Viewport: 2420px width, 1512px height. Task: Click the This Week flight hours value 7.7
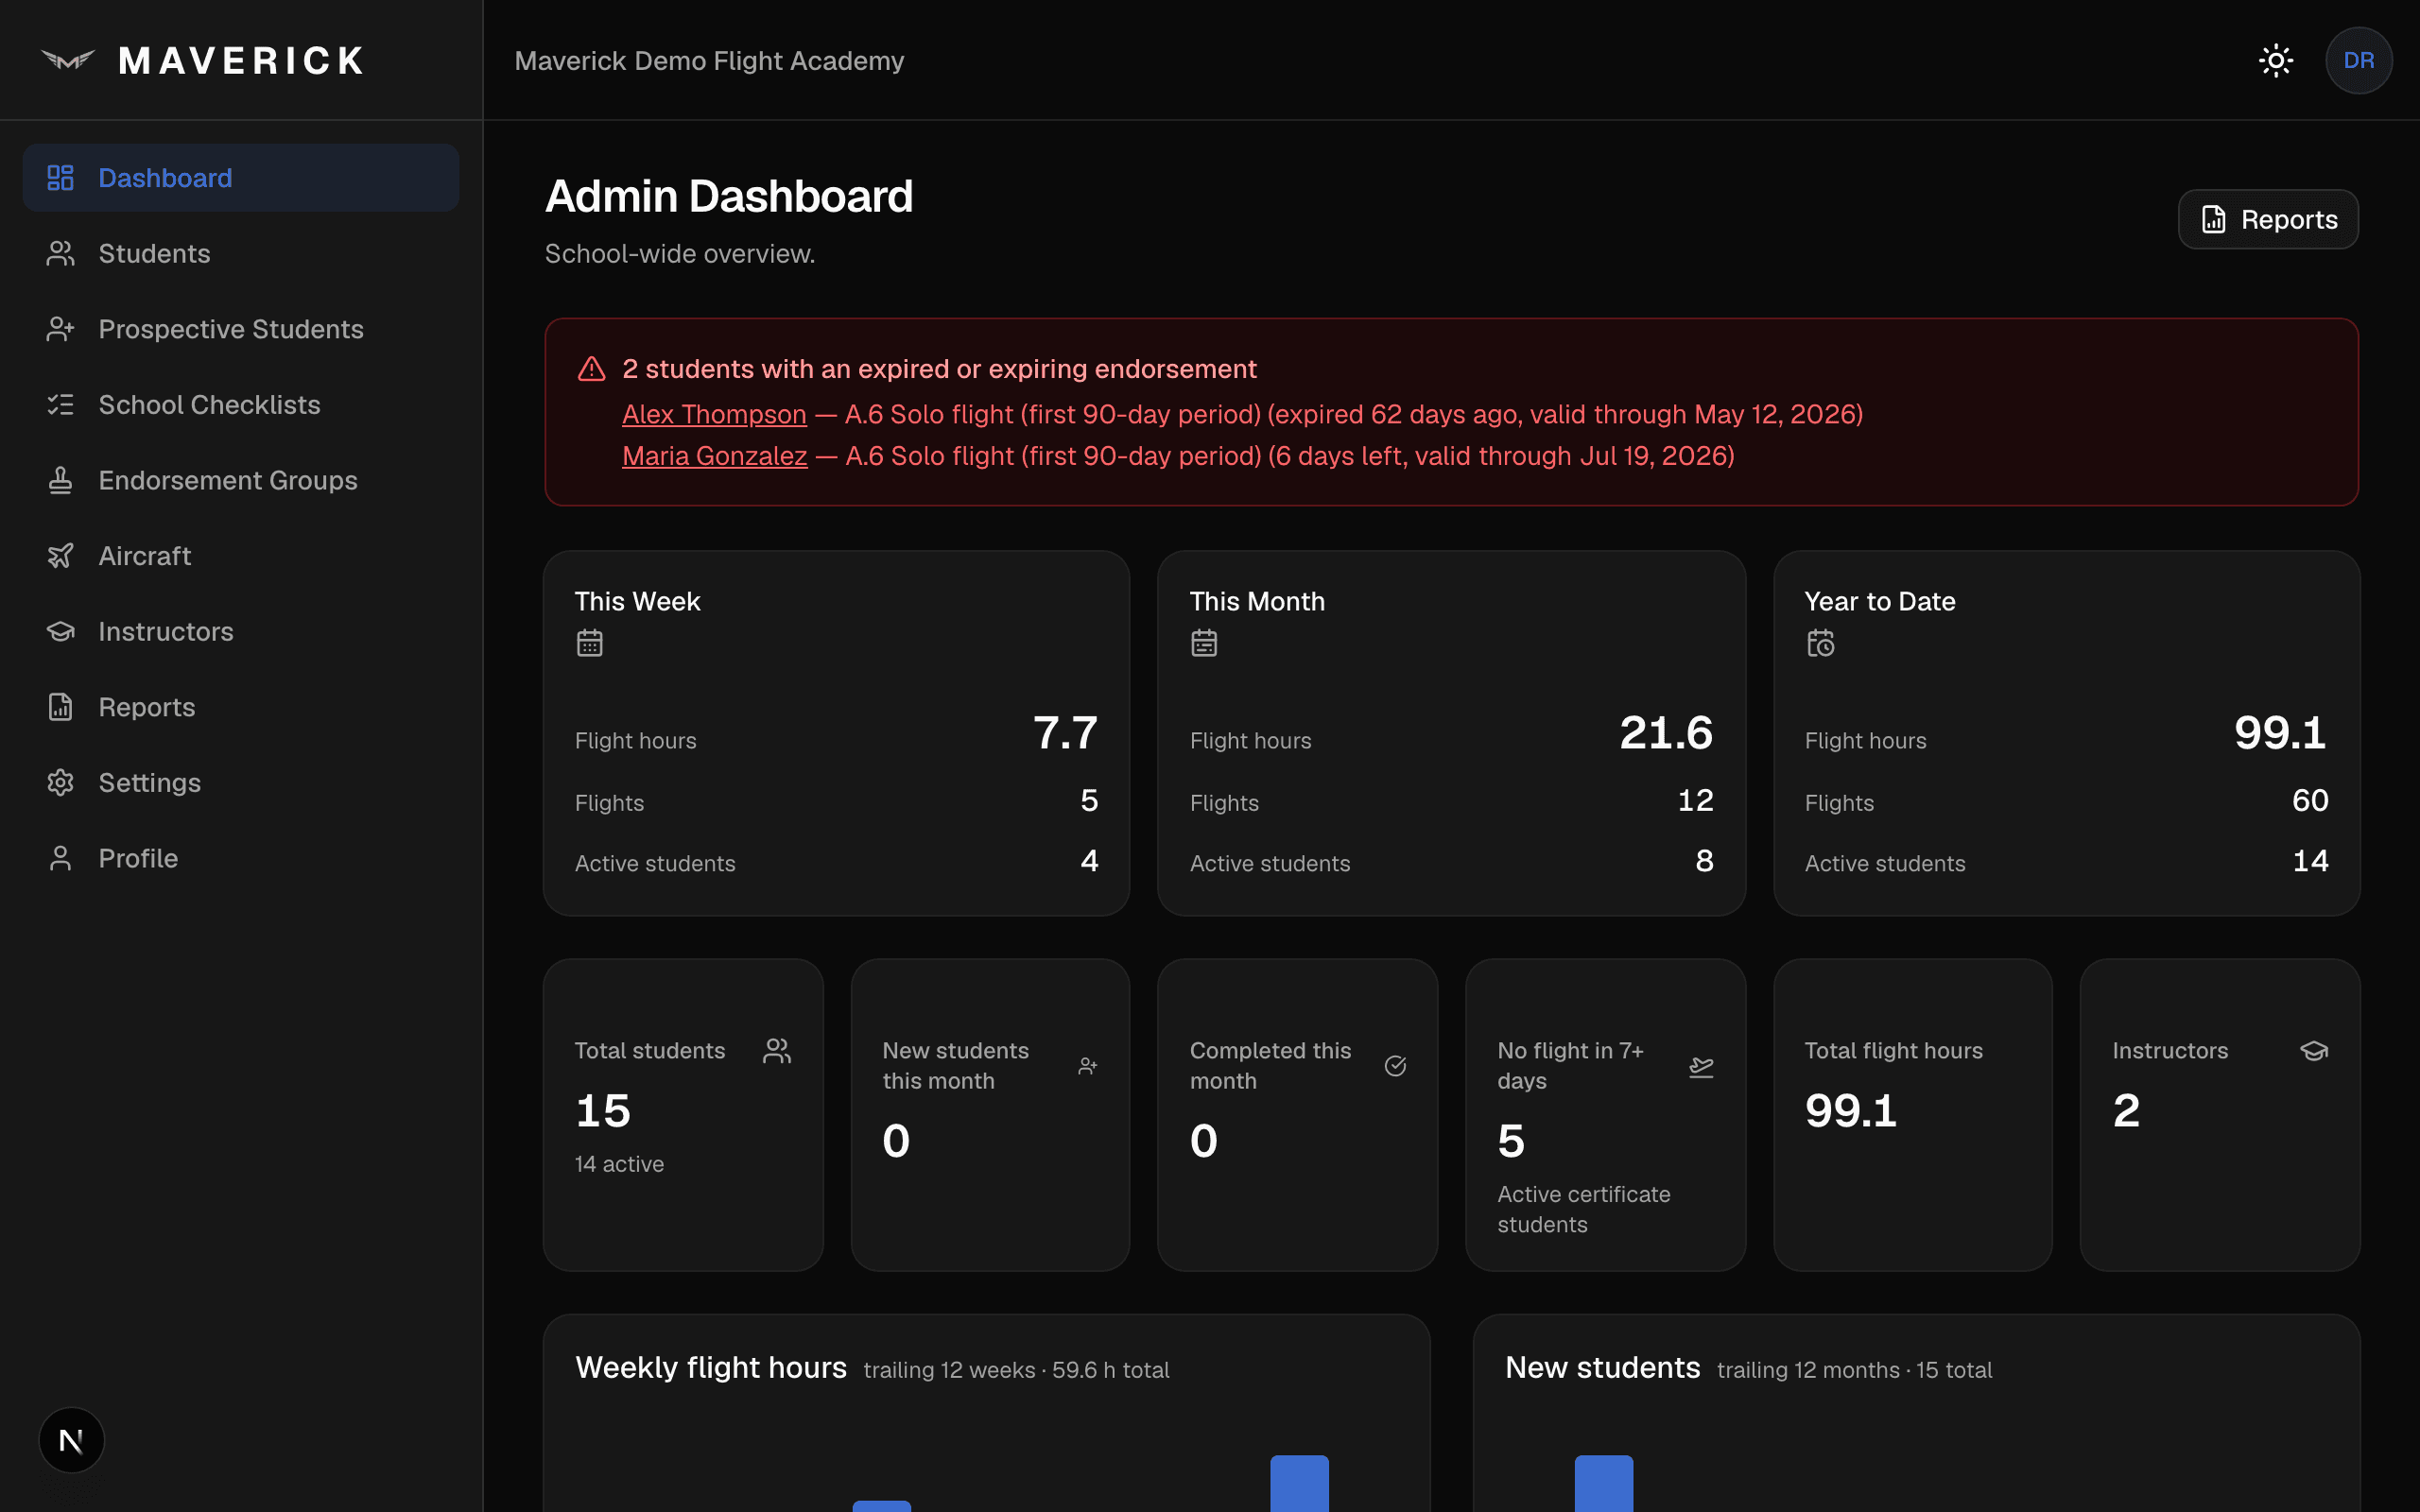coord(1065,733)
